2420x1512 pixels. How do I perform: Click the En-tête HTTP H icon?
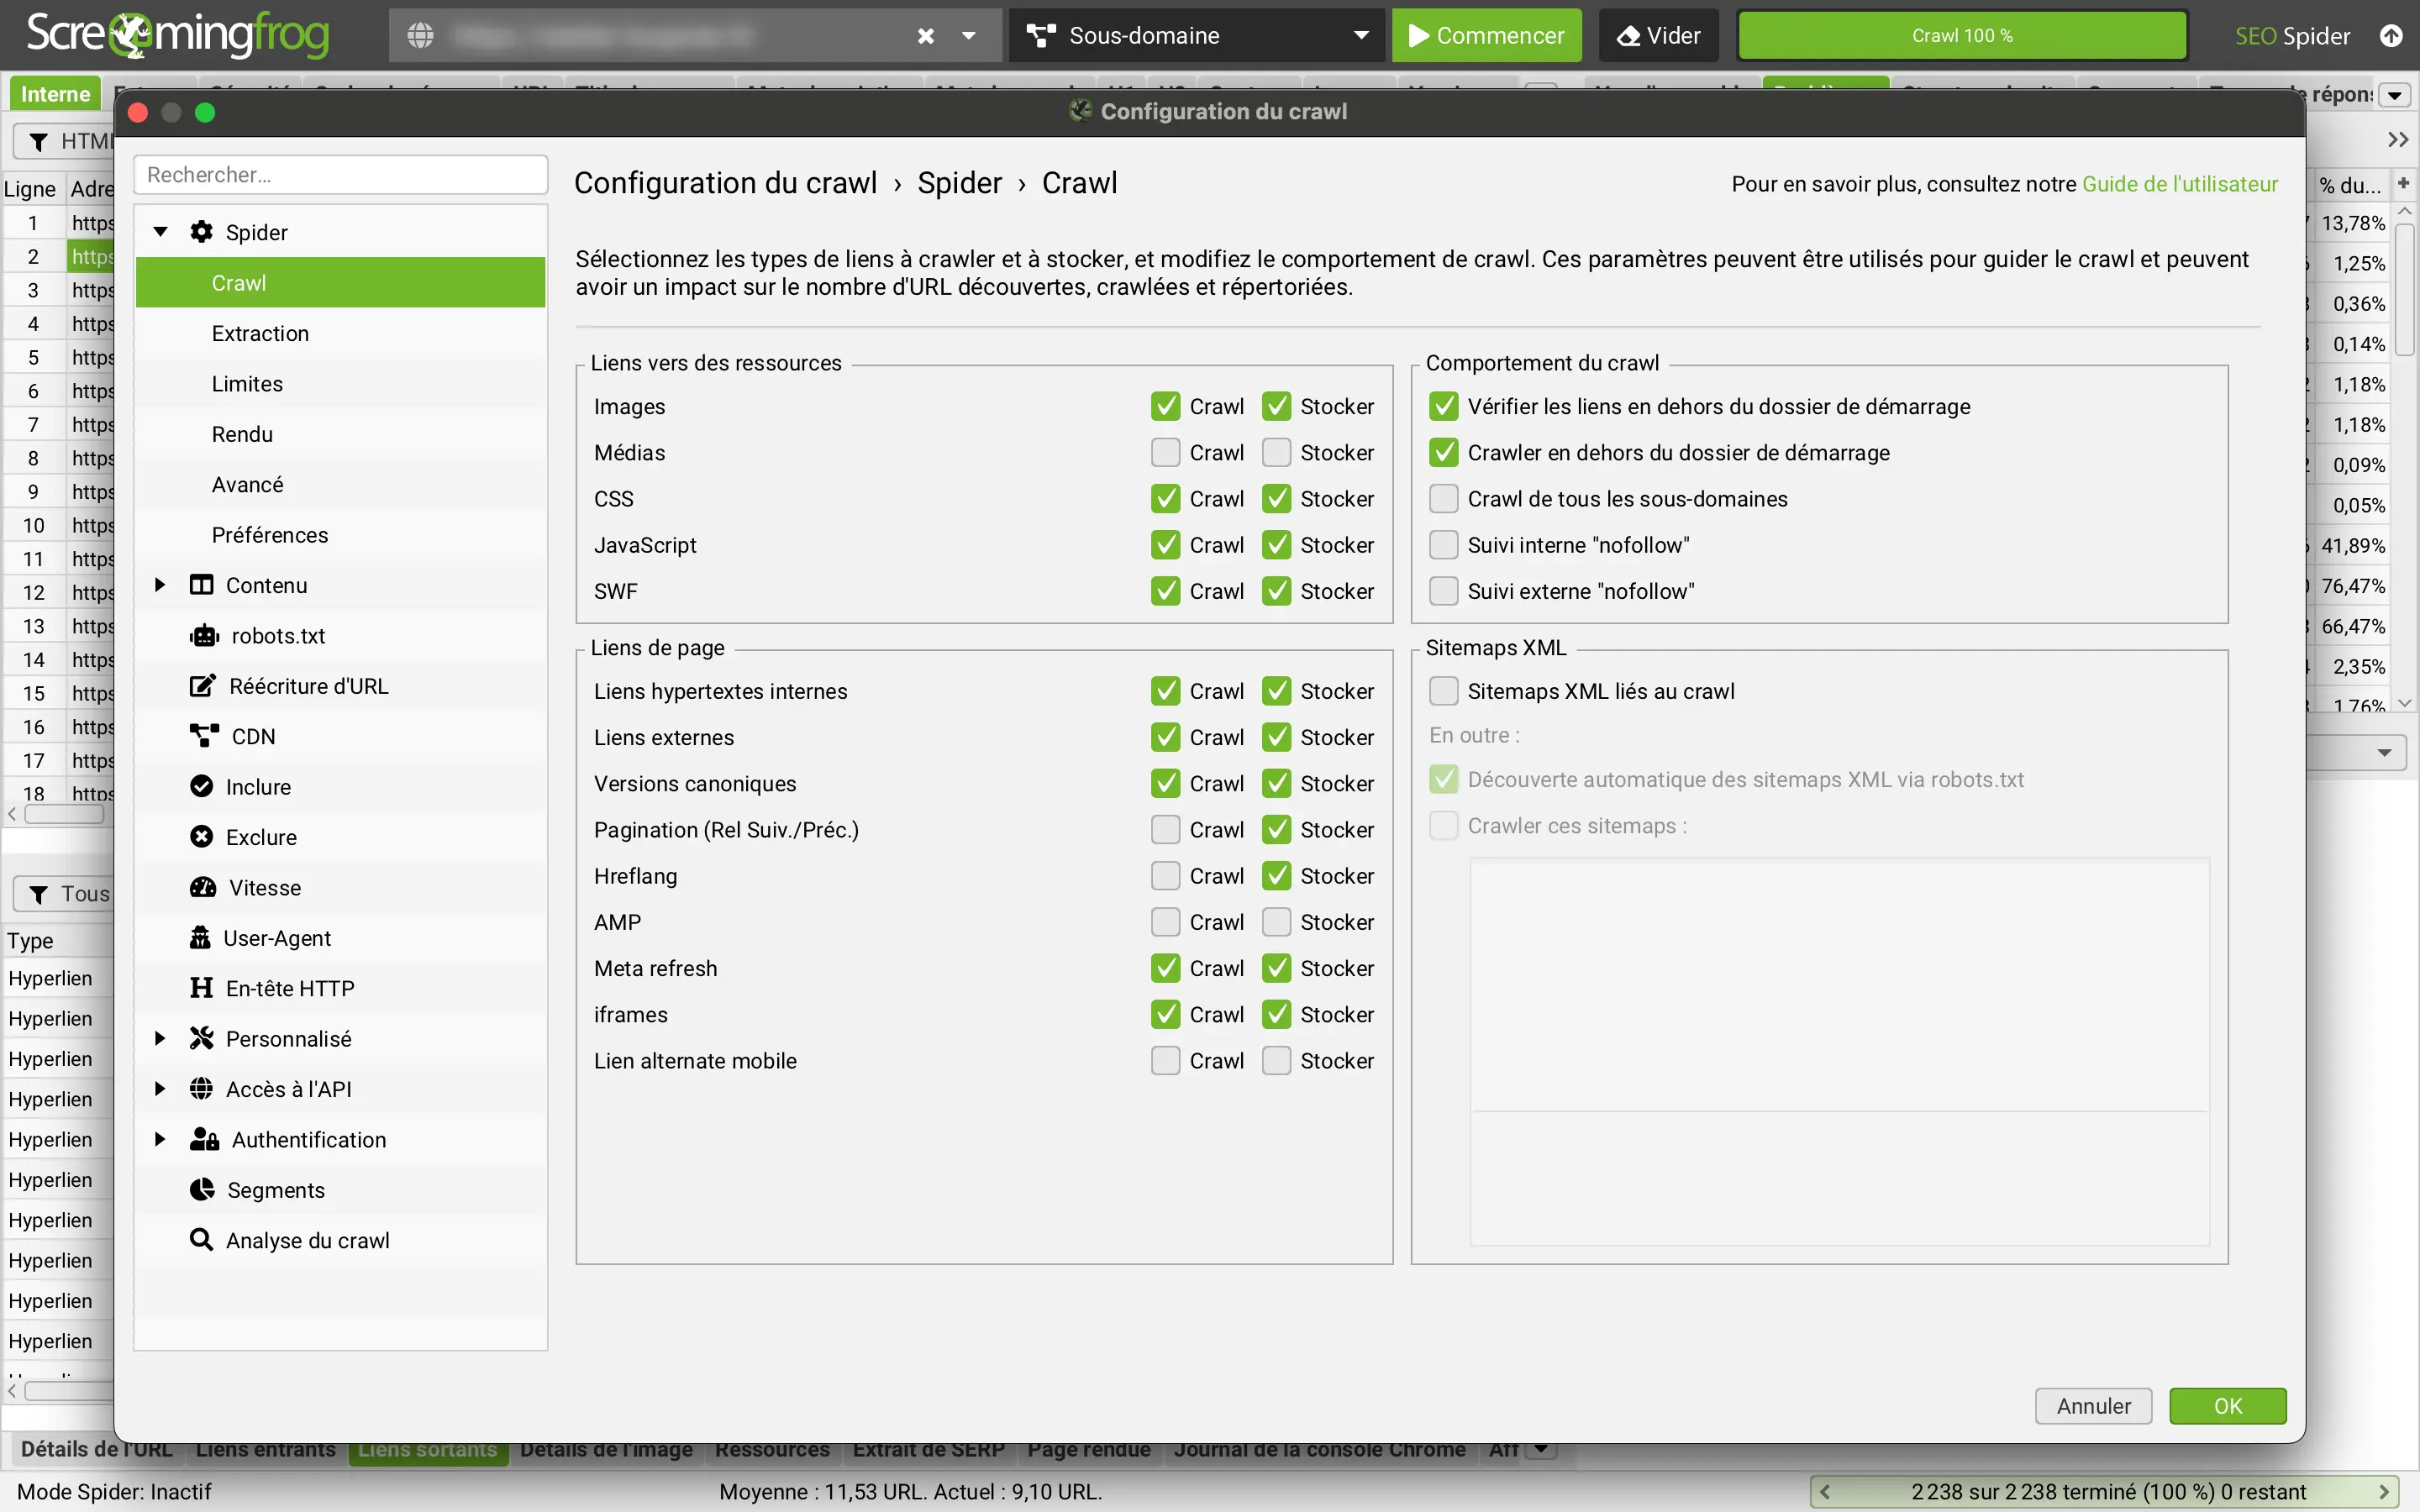[x=202, y=988]
